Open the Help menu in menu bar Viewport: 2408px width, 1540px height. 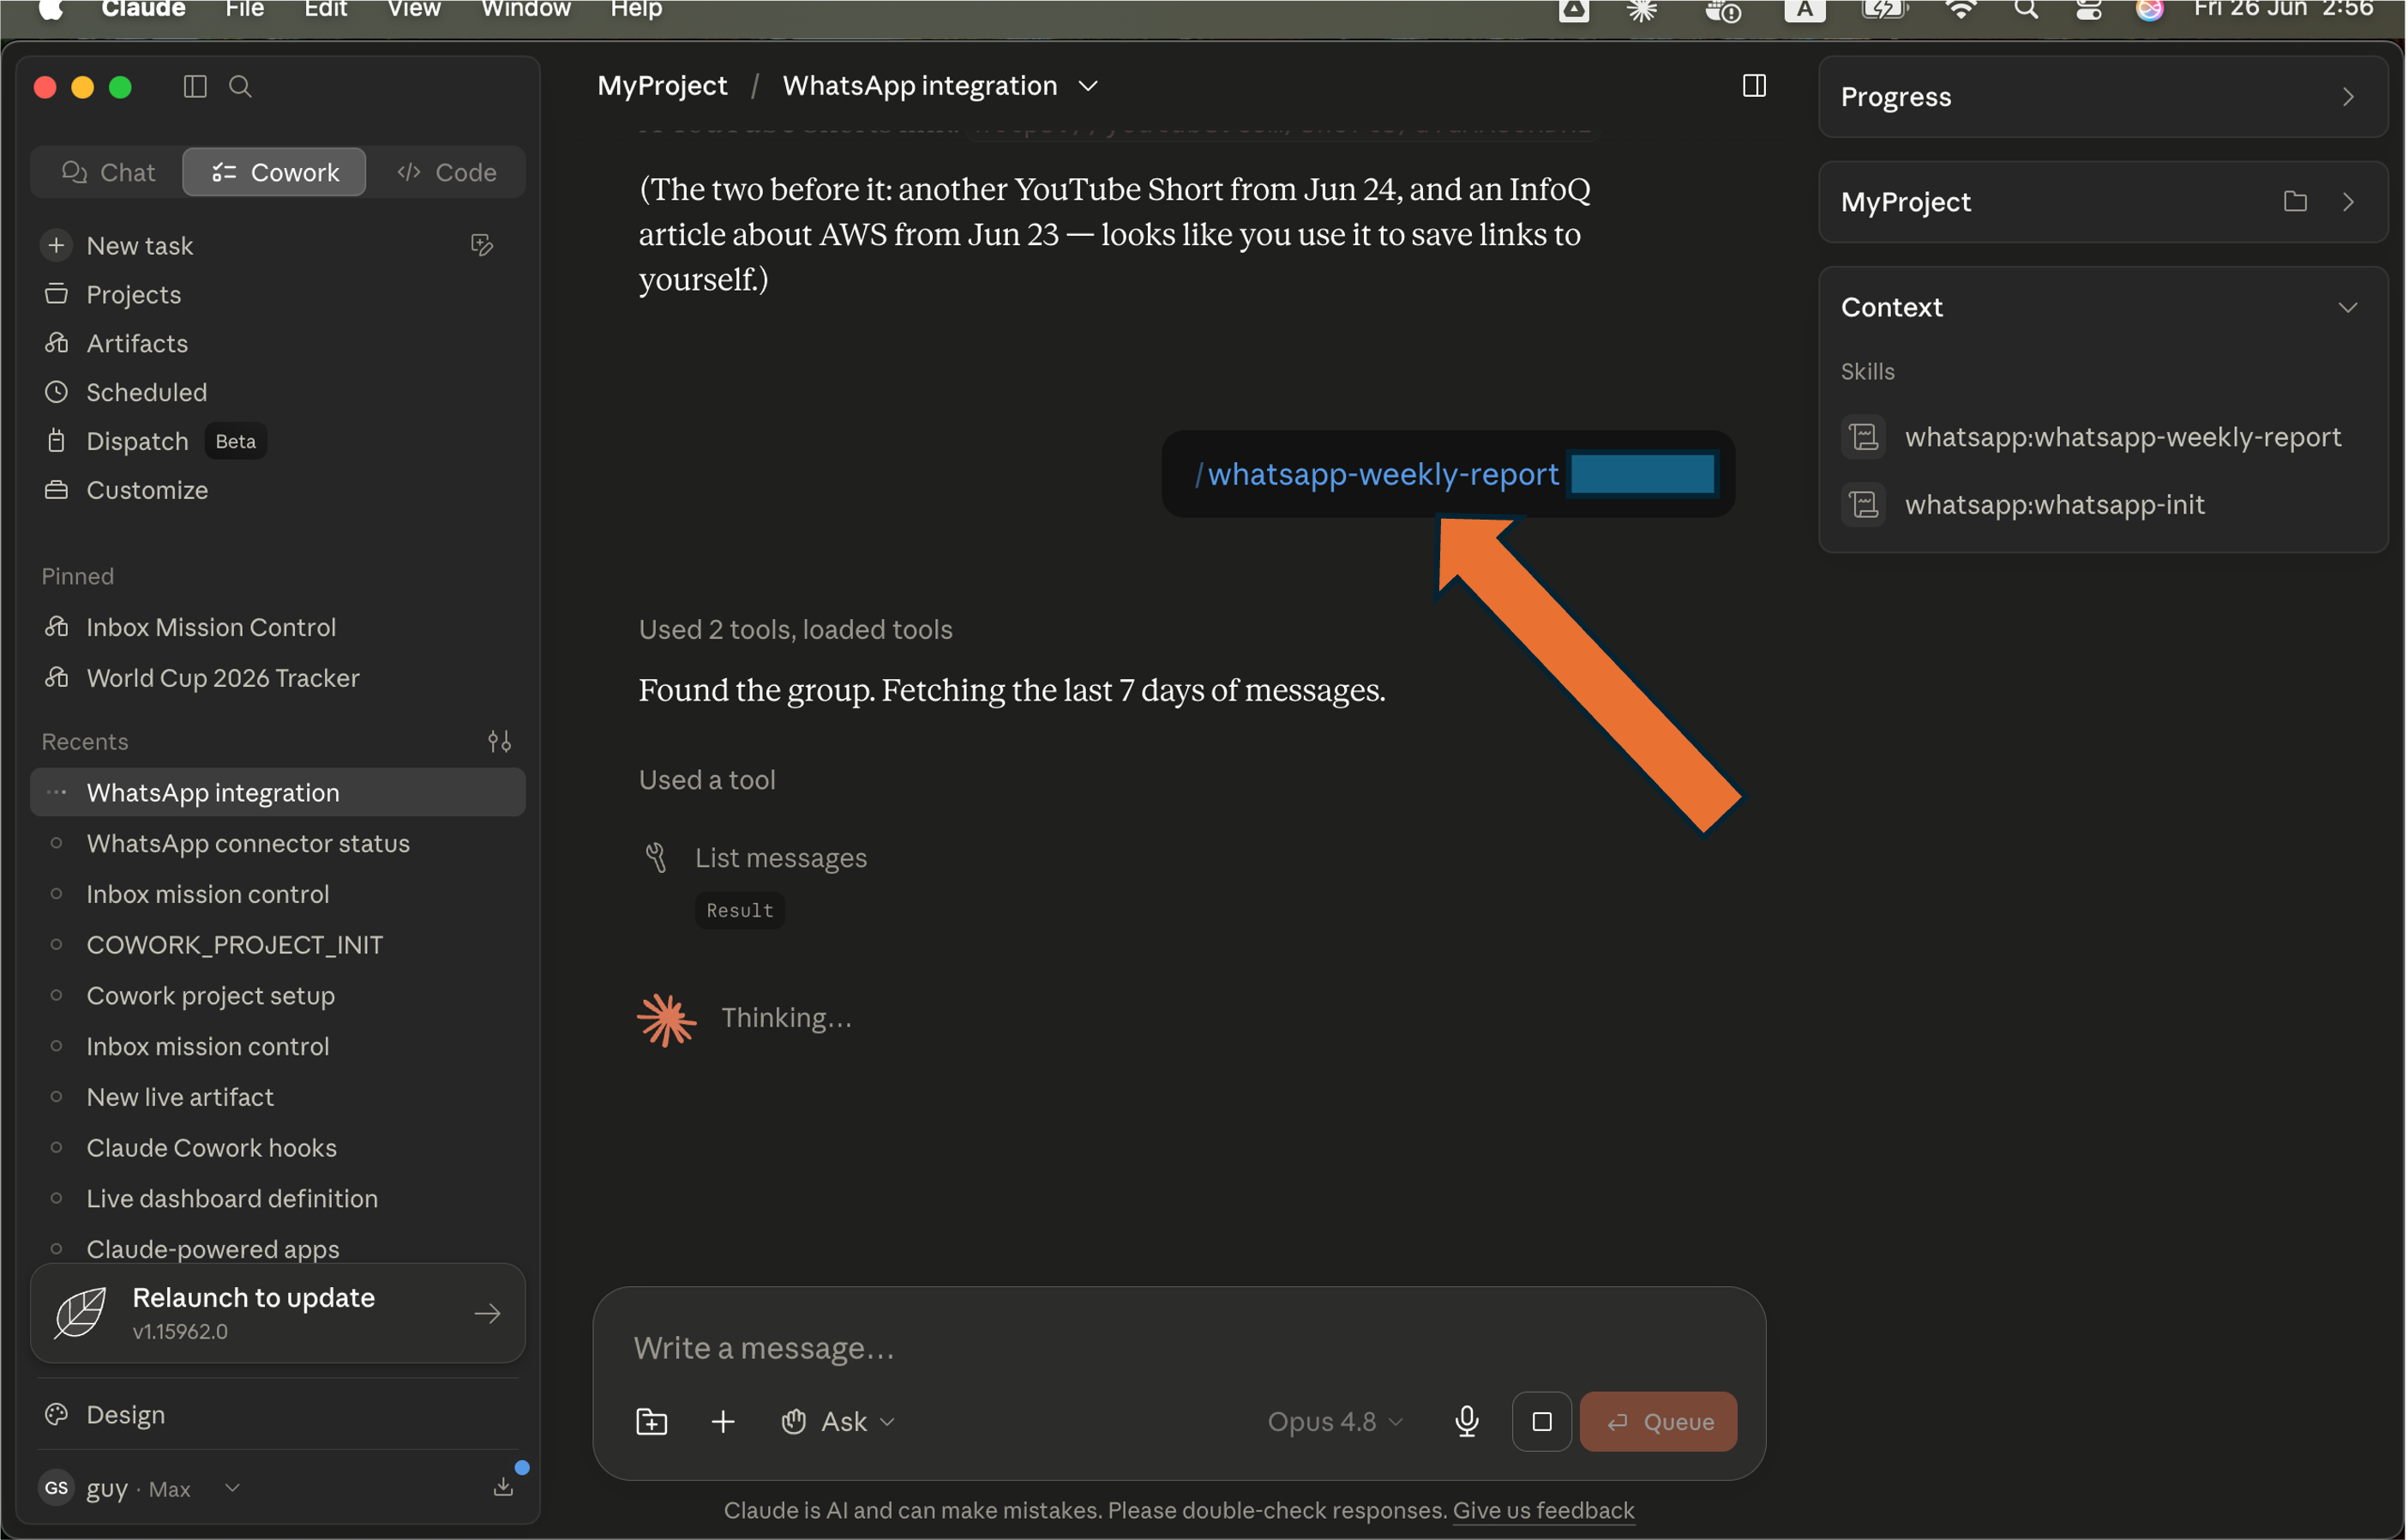tap(636, 10)
